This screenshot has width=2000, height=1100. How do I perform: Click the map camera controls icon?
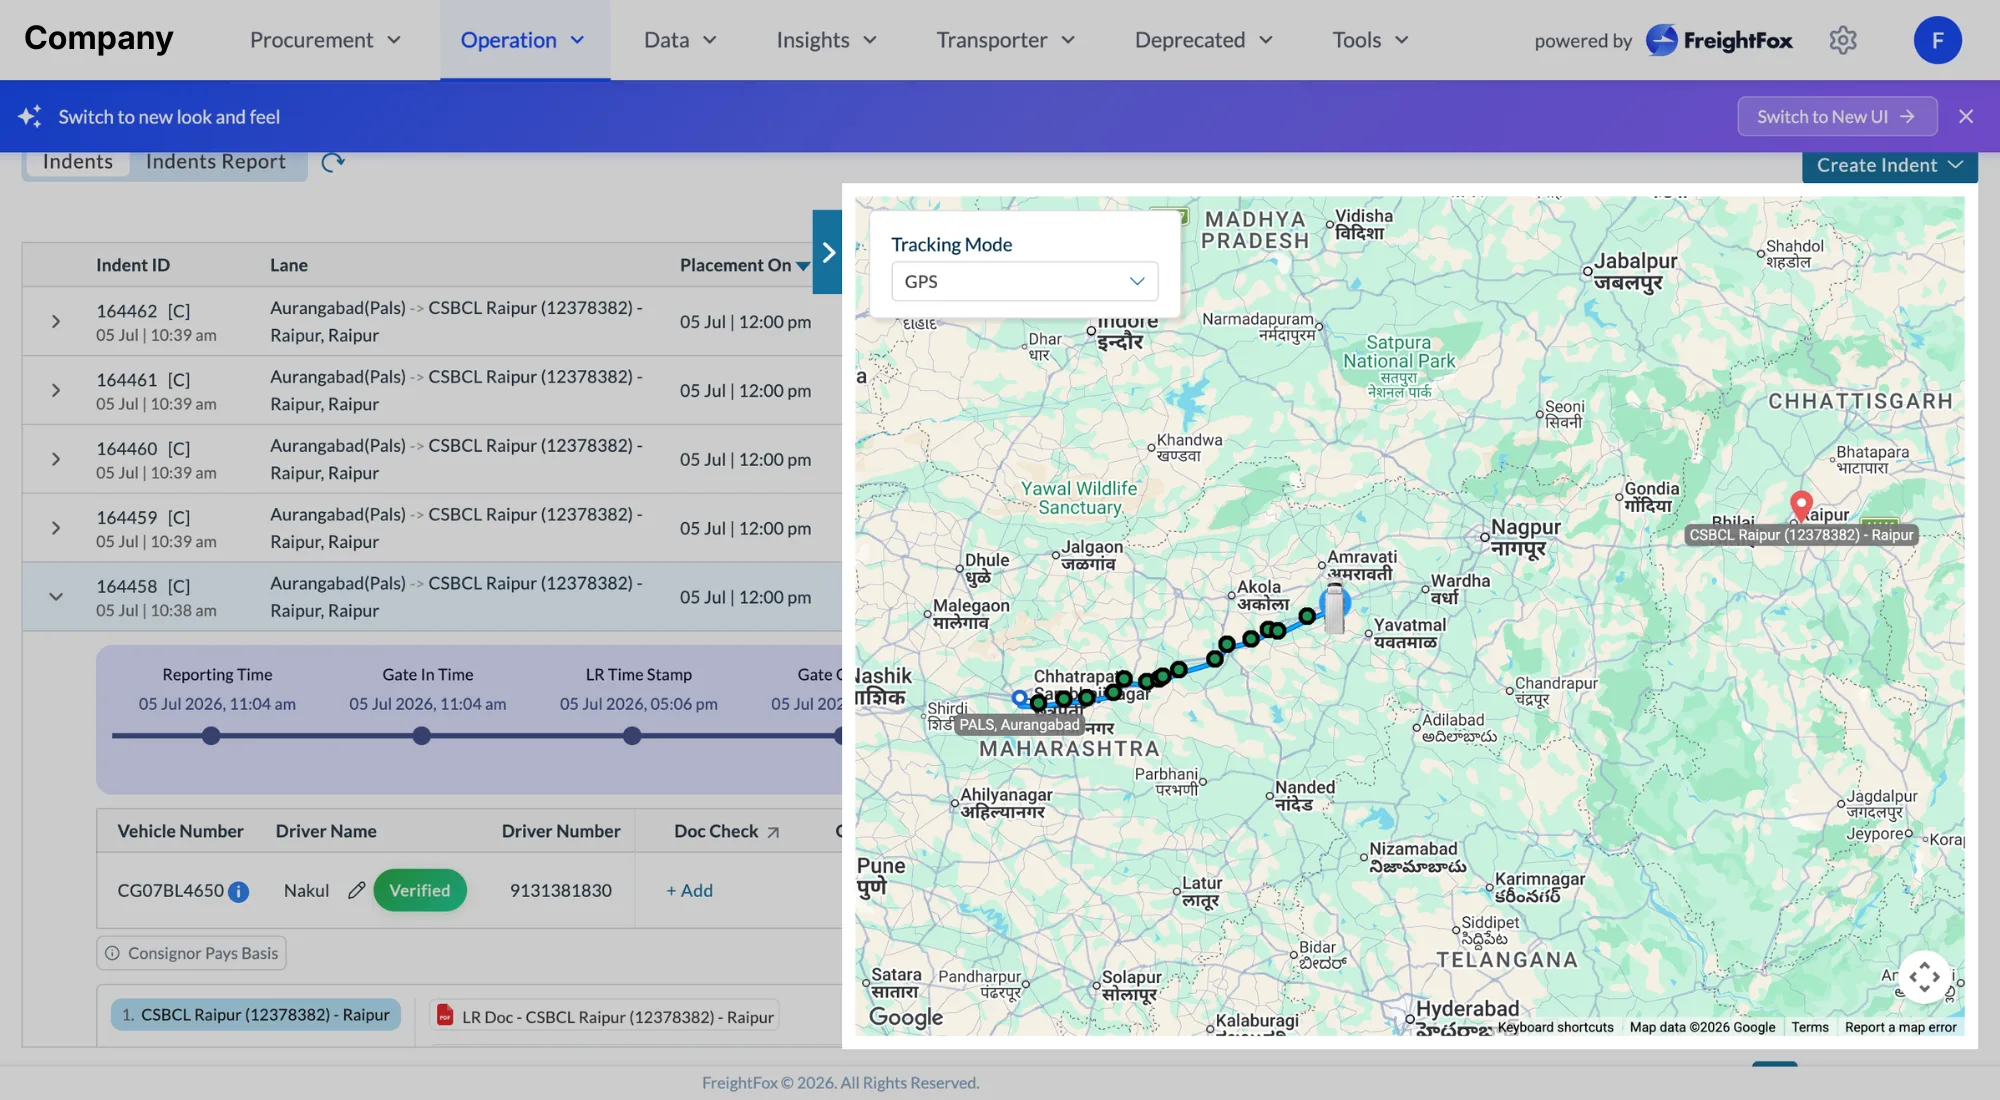click(1924, 977)
